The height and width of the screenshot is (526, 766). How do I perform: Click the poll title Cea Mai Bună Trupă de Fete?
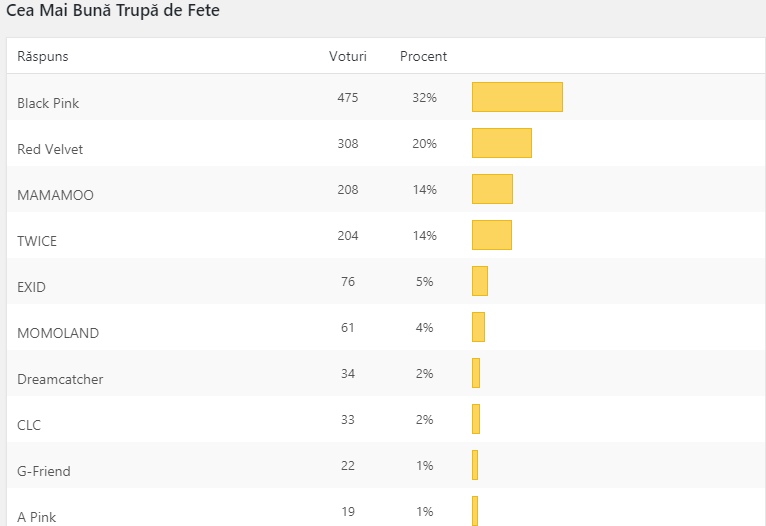click(113, 12)
